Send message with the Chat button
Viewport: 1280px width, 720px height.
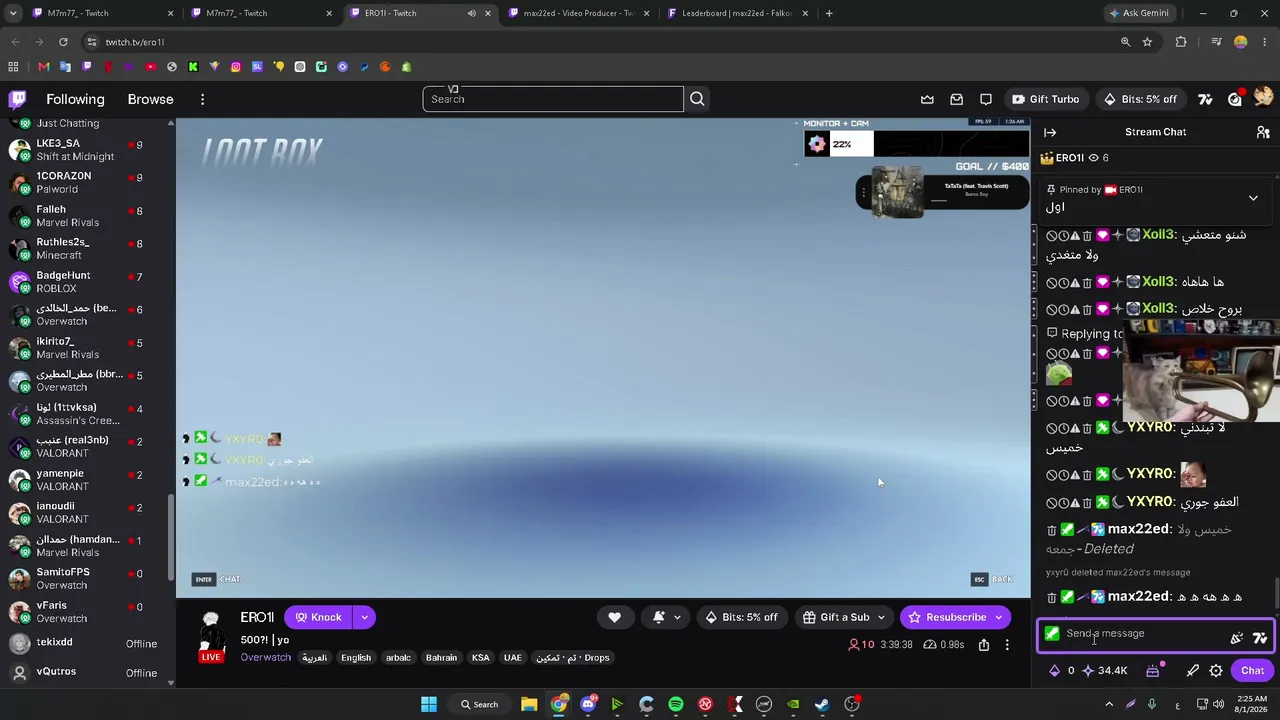click(x=1252, y=671)
